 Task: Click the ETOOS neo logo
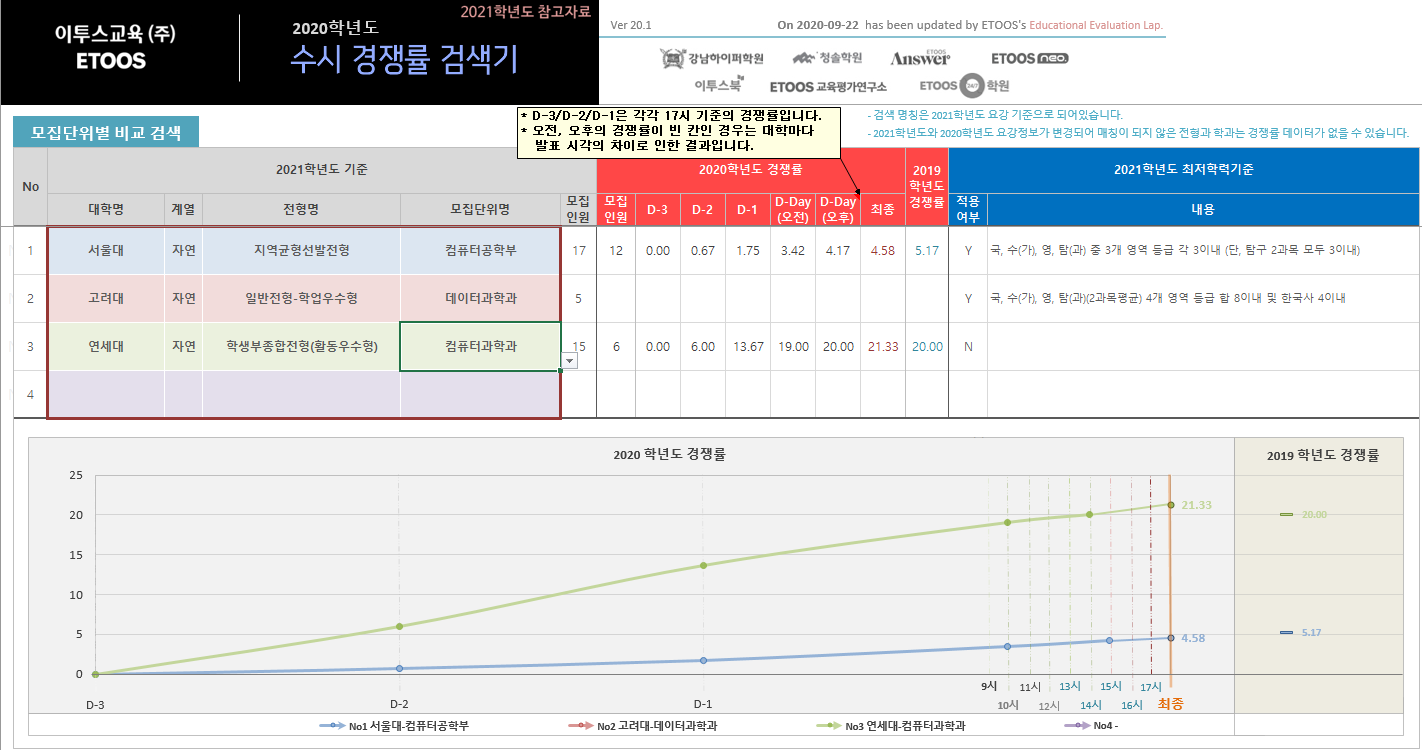(1029, 58)
